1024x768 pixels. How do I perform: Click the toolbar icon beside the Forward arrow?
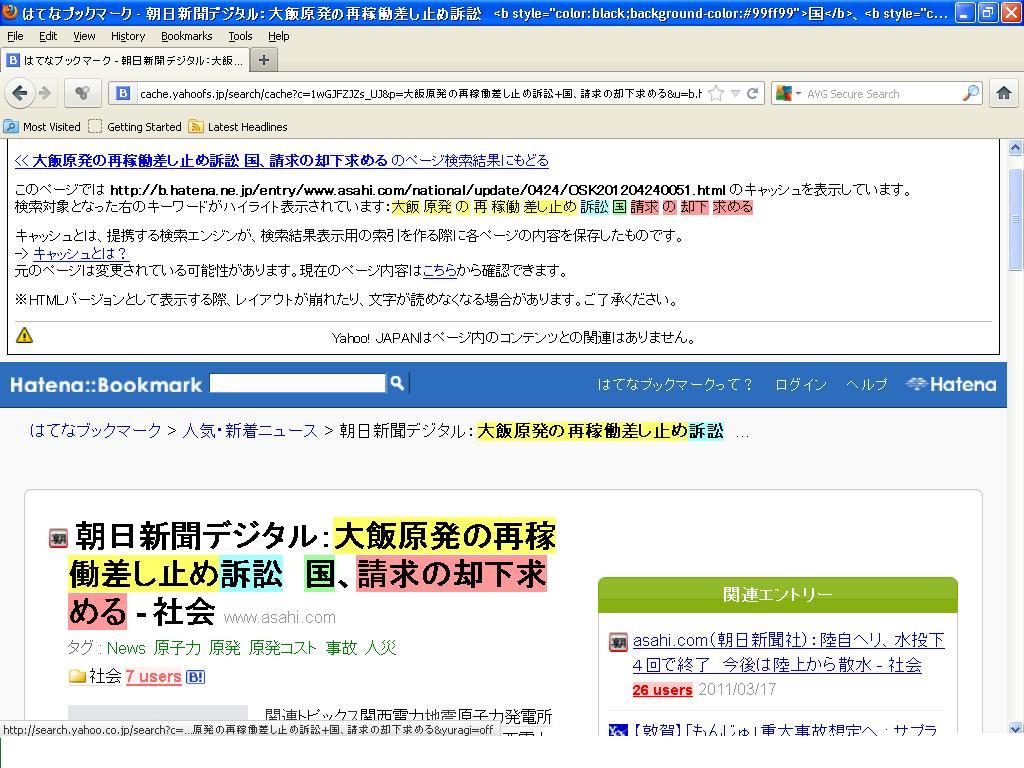click(82, 93)
